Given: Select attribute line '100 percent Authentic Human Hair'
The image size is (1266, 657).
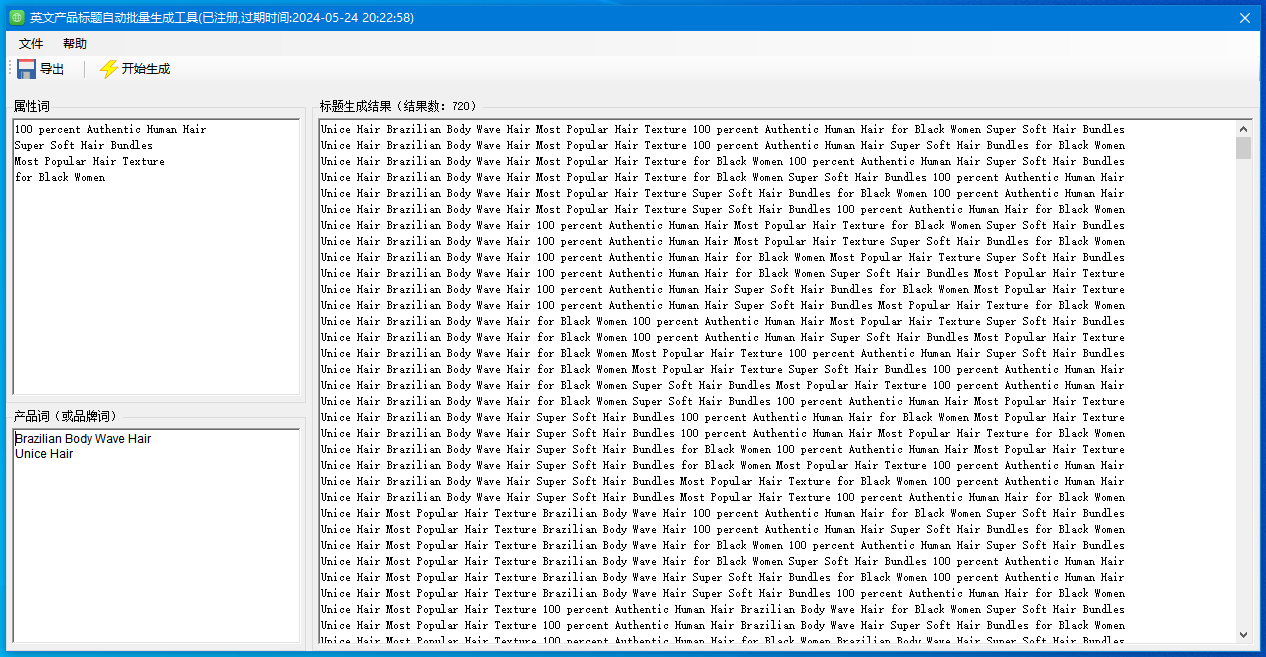Looking at the screenshot, I should [x=110, y=129].
